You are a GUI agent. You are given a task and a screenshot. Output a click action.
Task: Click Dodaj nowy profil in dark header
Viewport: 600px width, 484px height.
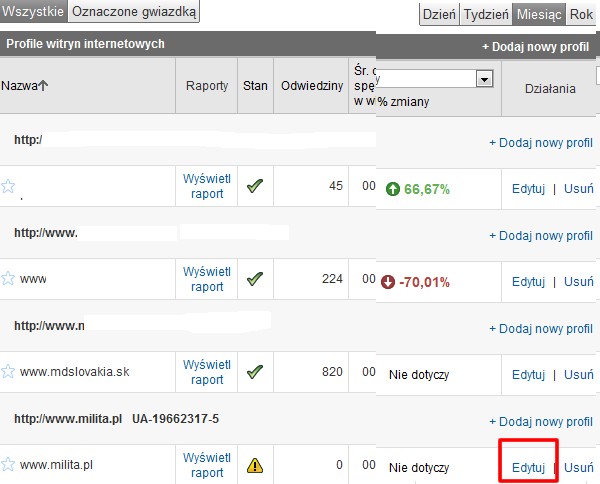click(x=535, y=47)
